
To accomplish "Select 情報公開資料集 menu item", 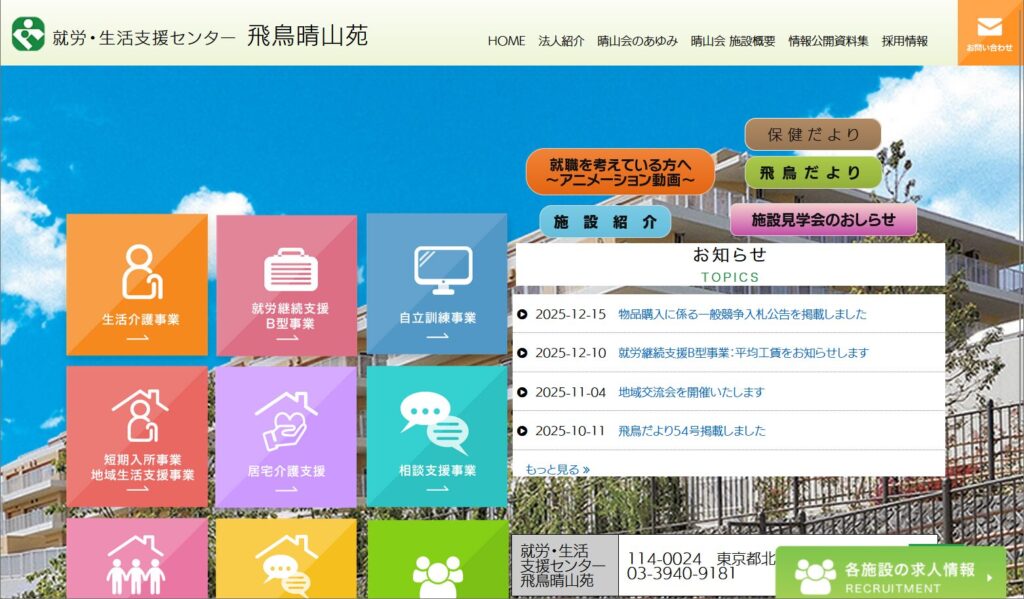I will 828,41.
